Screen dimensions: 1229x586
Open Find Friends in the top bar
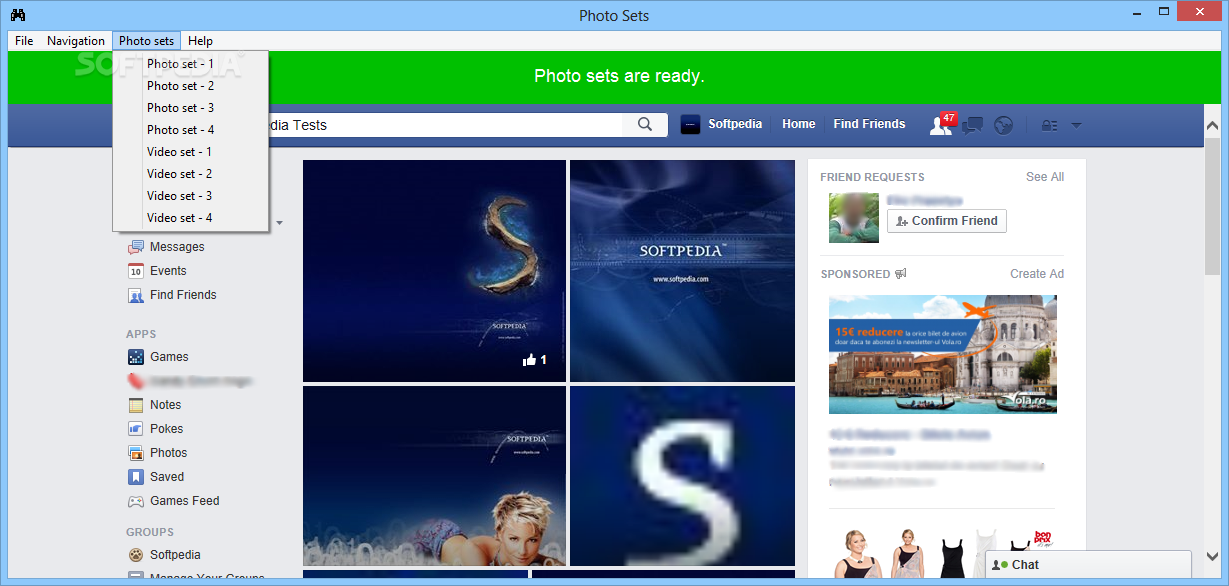(869, 124)
